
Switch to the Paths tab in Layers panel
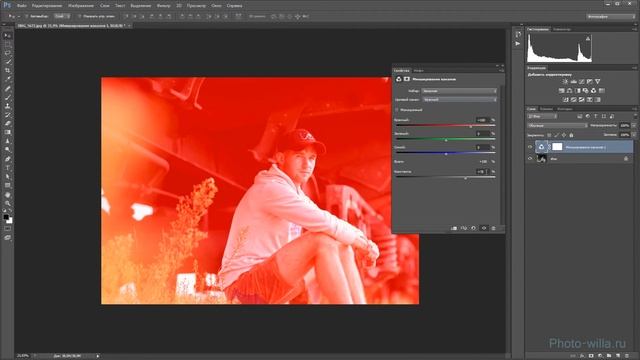pyautogui.click(x=565, y=109)
